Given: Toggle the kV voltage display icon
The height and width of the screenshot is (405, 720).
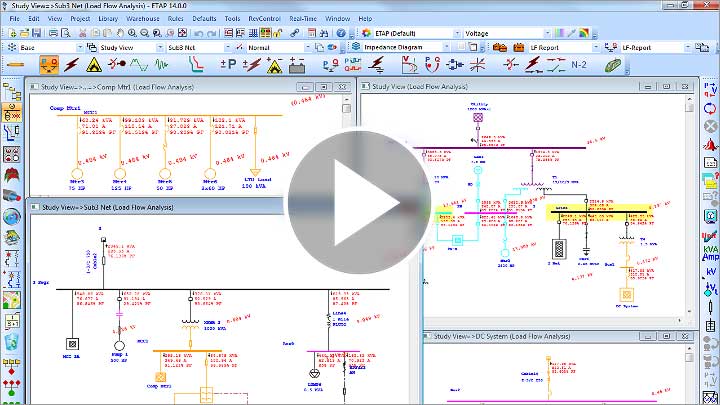Looking at the screenshot, I should point(710,273).
